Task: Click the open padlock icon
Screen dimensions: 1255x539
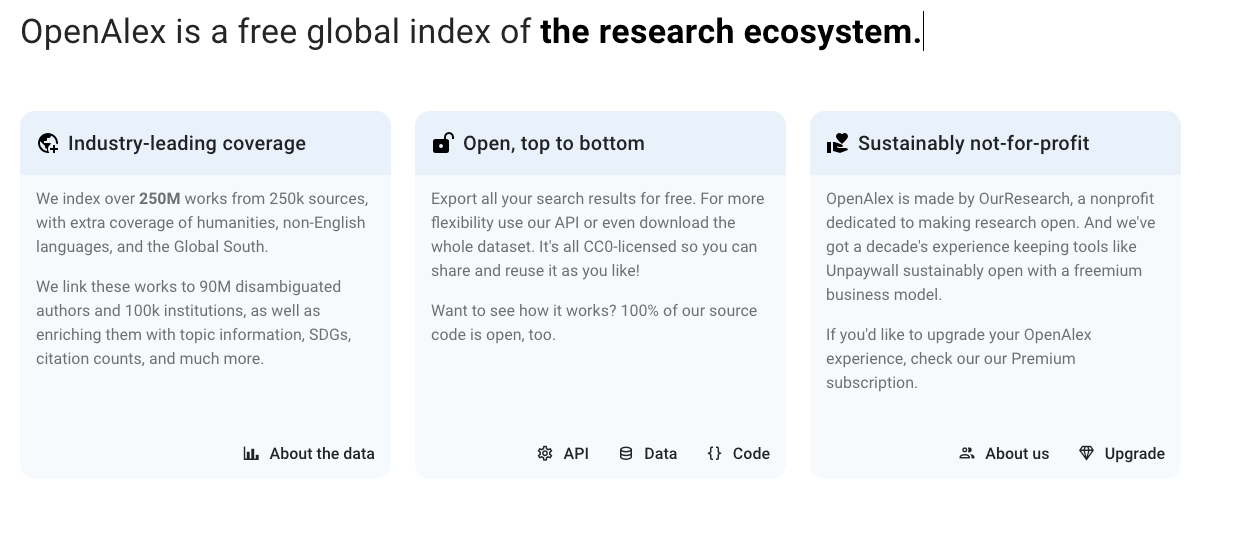Action: pyautogui.click(x=443, y=143)
